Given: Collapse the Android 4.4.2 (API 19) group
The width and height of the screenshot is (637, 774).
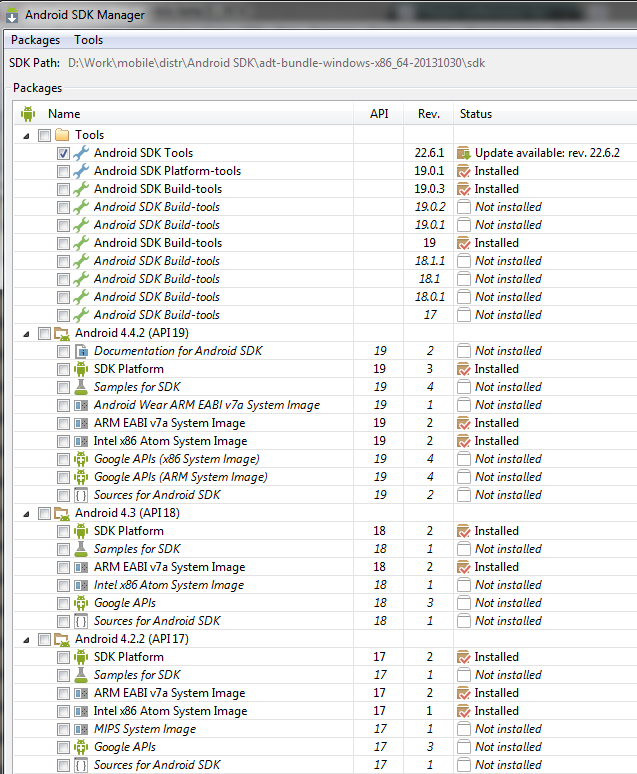Looking at the screenshot, I should (26, 334).
